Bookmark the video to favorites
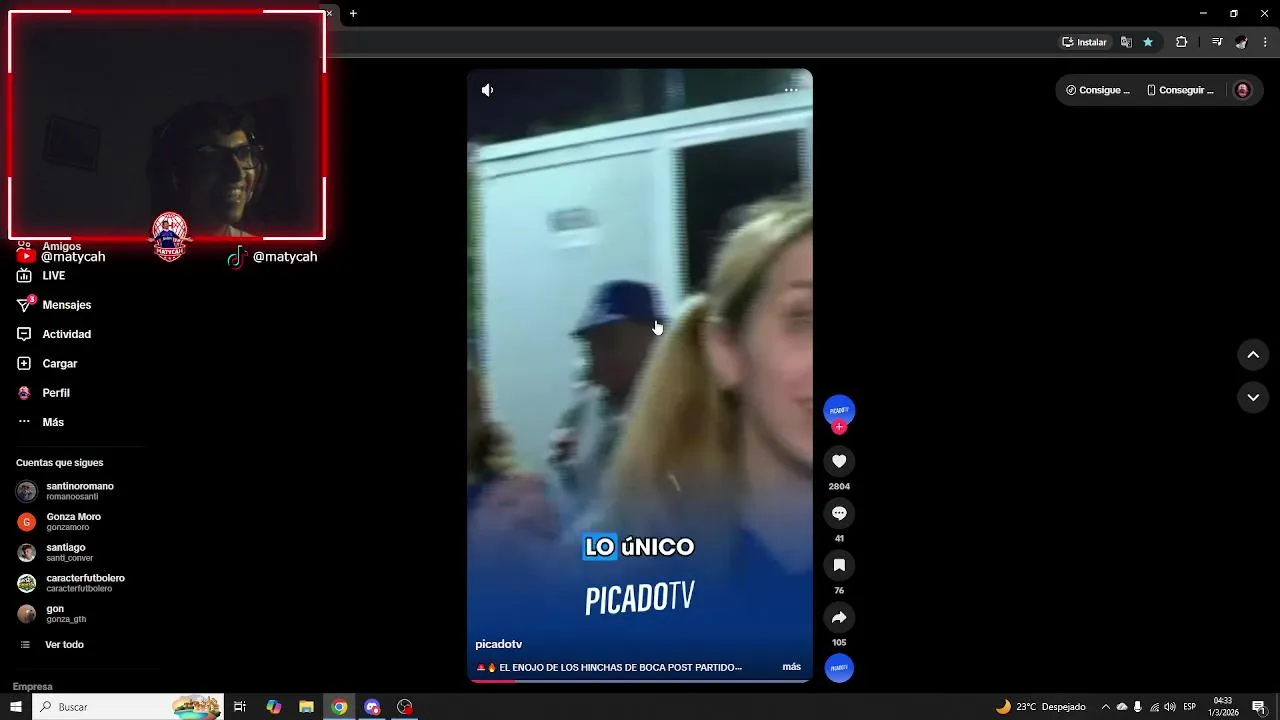 (839, 565)
